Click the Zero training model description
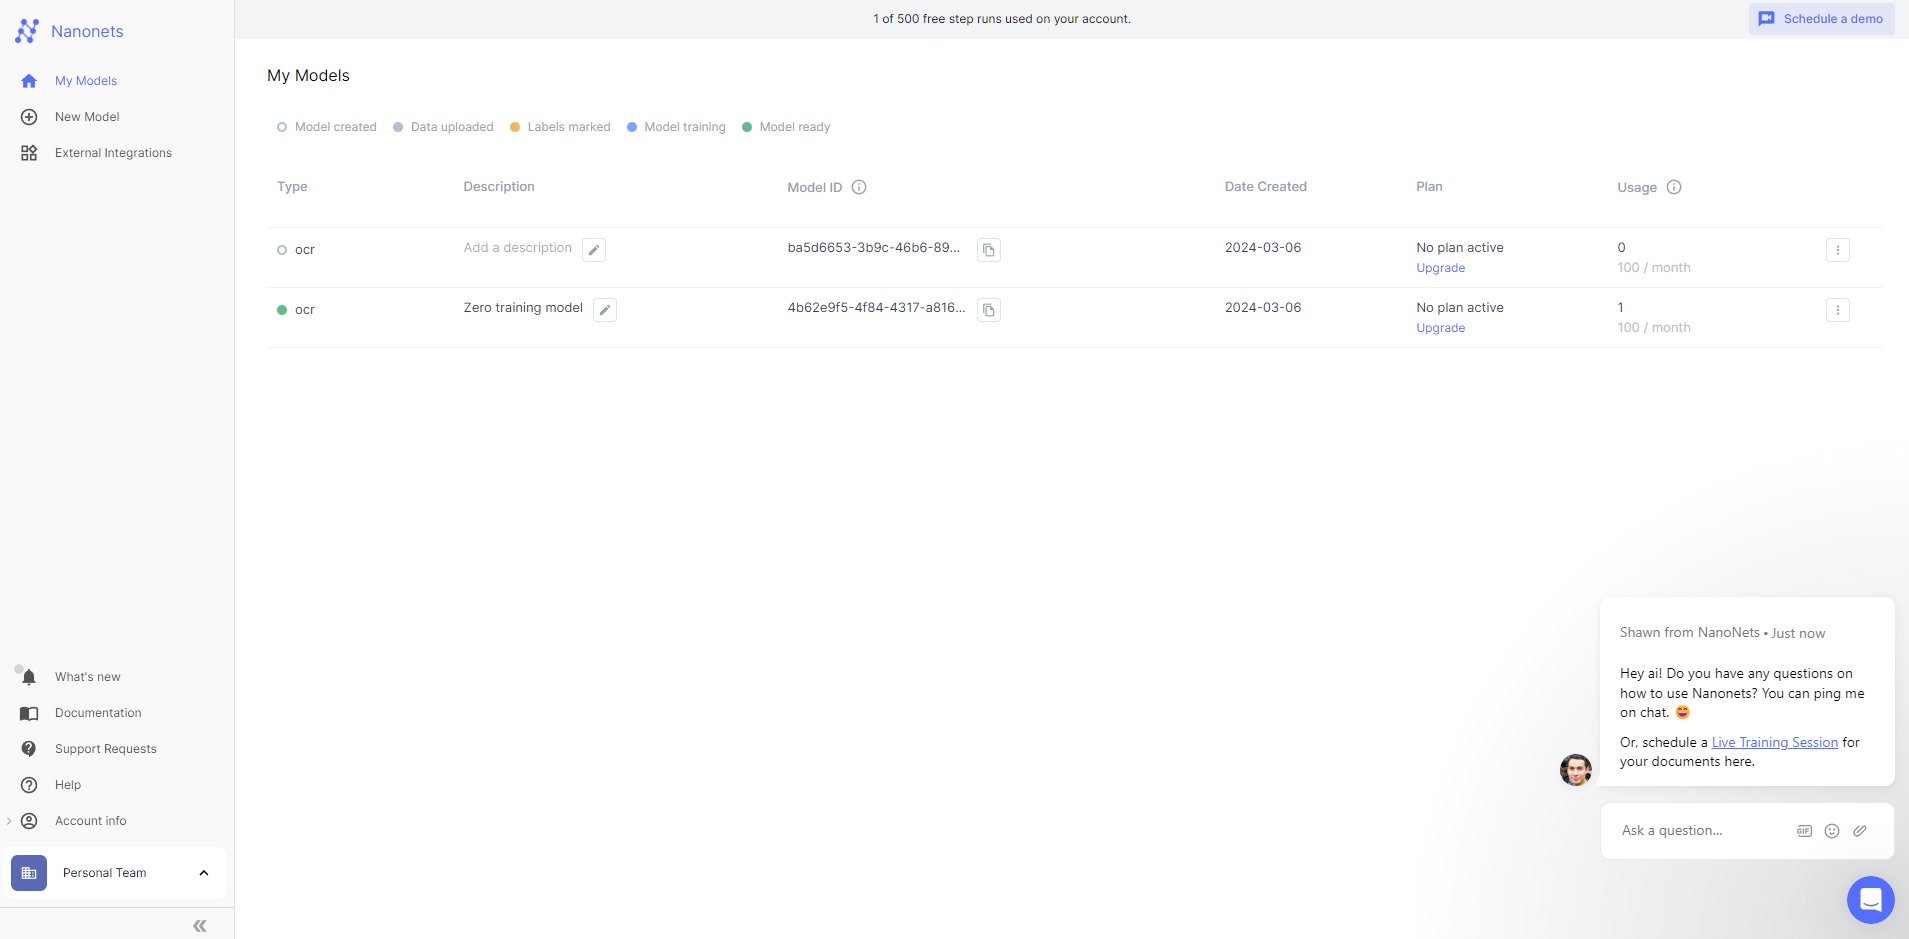 (523, 308)
